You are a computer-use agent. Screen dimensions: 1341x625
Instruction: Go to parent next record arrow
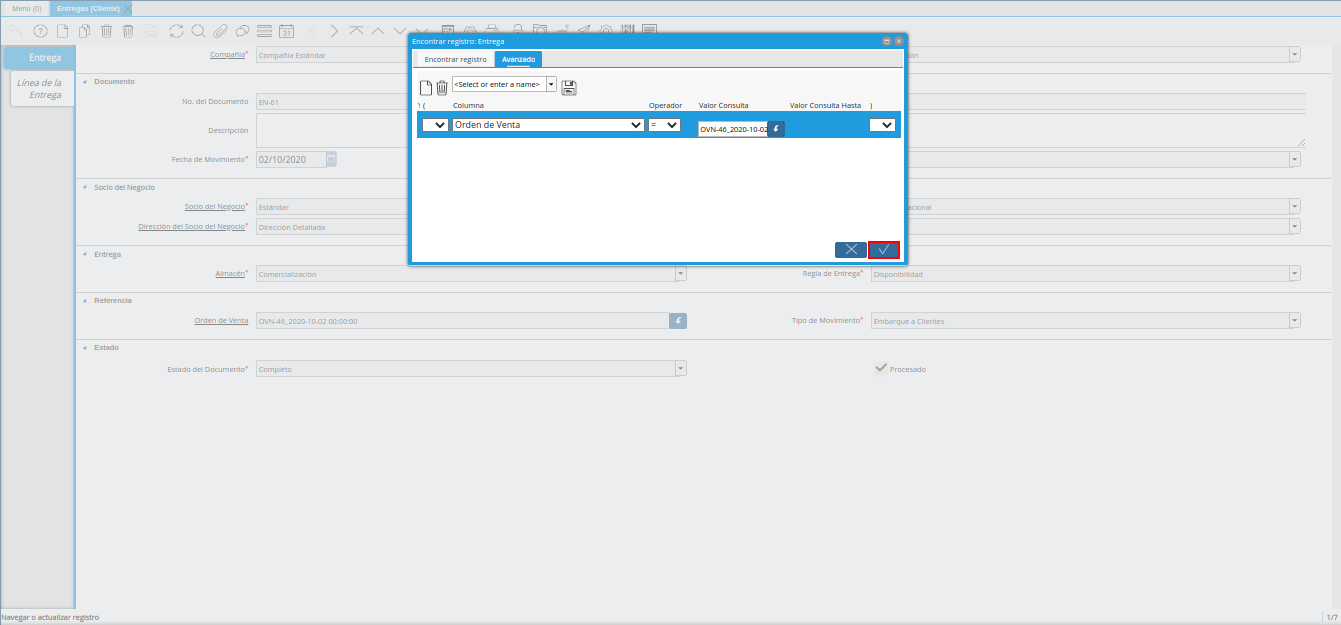334,31
